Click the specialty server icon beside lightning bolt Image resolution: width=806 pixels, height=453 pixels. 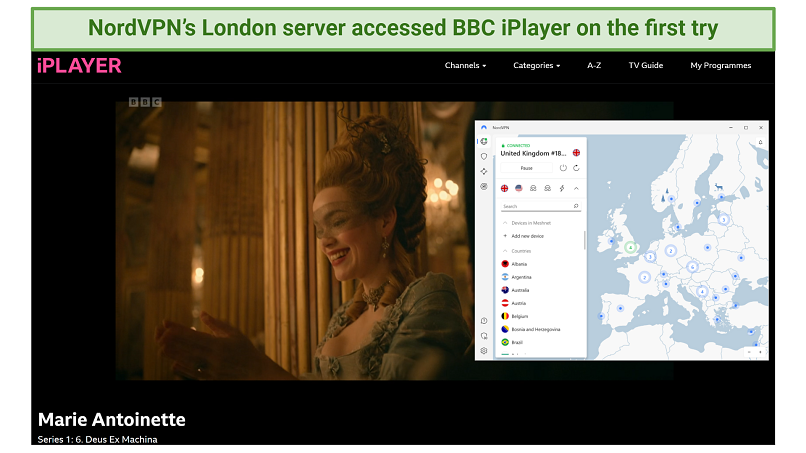(x=547, y=188)
